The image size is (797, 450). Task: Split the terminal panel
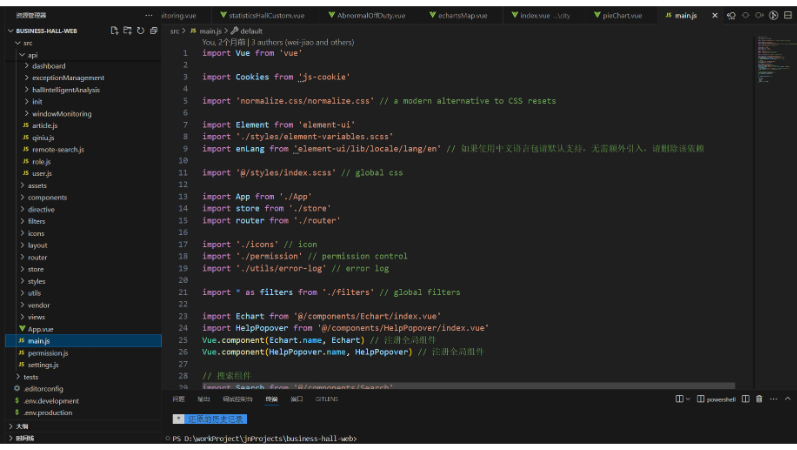point(746,399)
